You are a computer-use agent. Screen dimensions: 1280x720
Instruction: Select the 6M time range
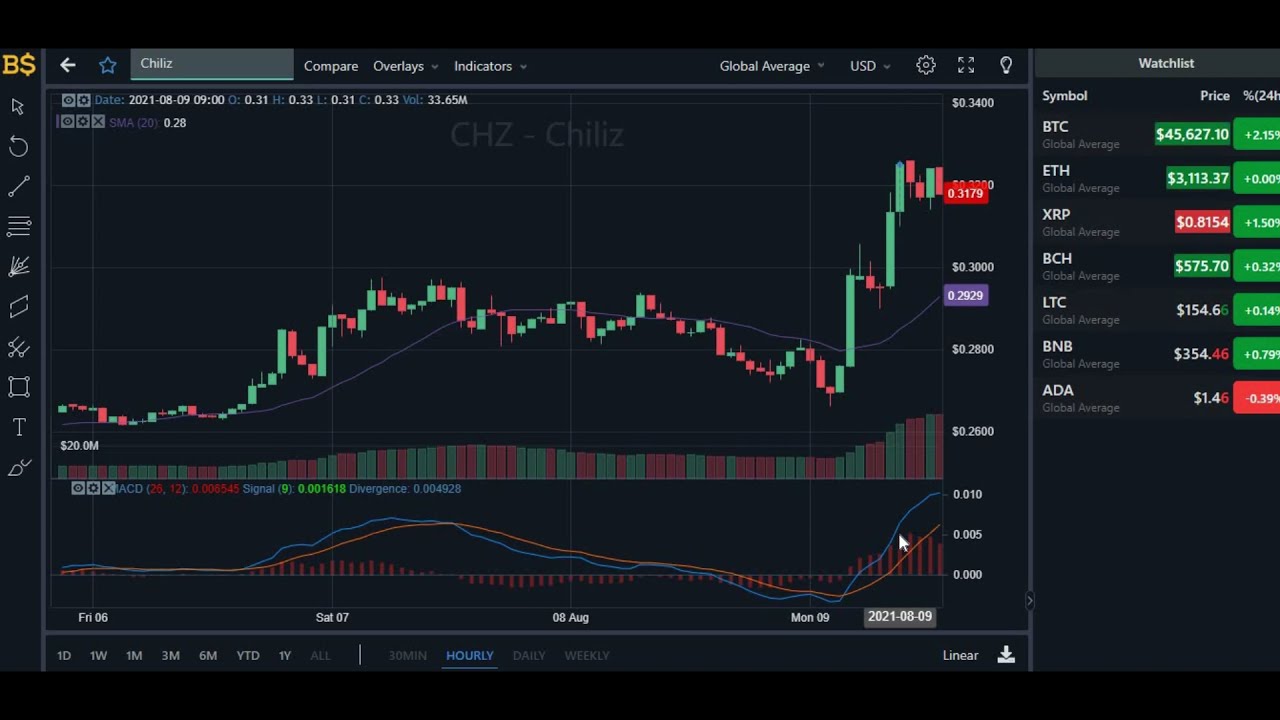click(208, 655)
